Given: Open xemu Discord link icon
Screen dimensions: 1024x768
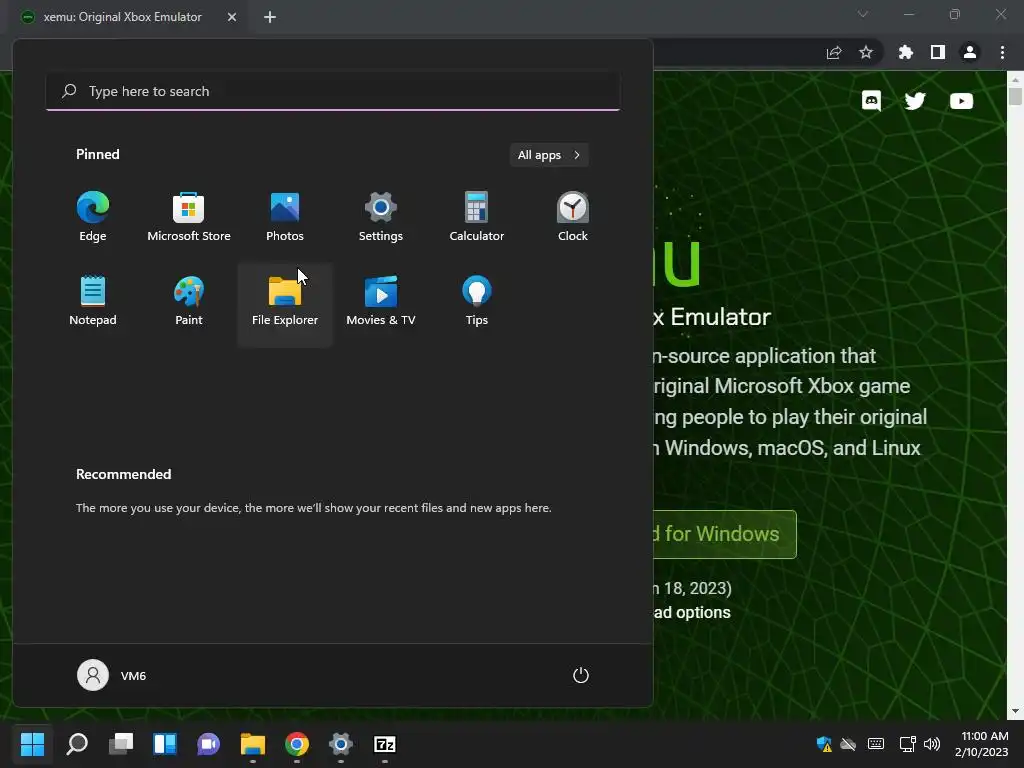Looking at the screenshot, I should pos(871,101).
